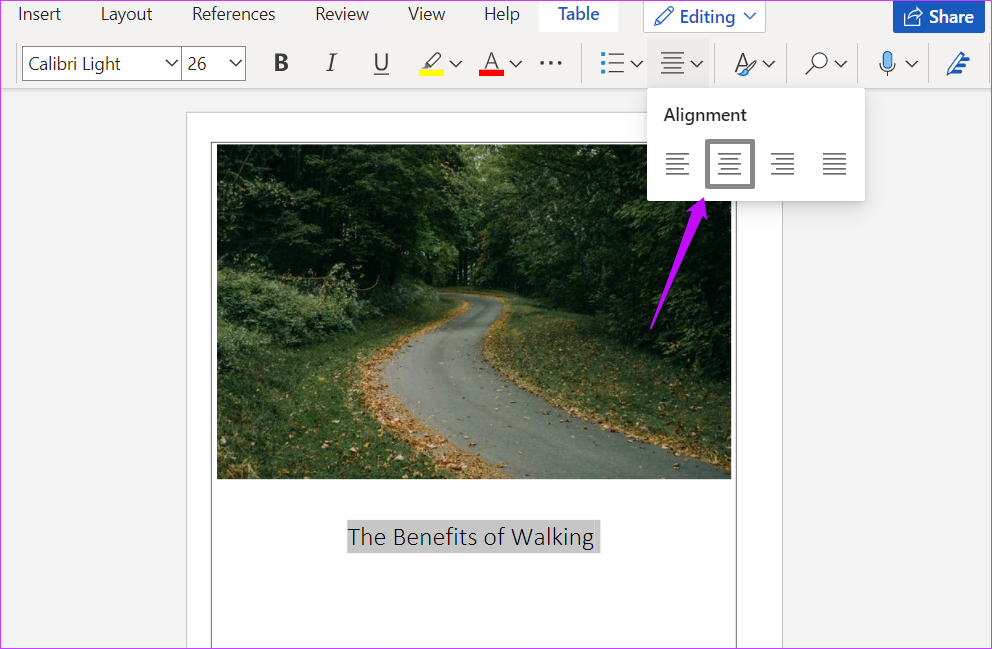Underline the selected heading
Screen dimensions: 992x649
pos(381,63)
